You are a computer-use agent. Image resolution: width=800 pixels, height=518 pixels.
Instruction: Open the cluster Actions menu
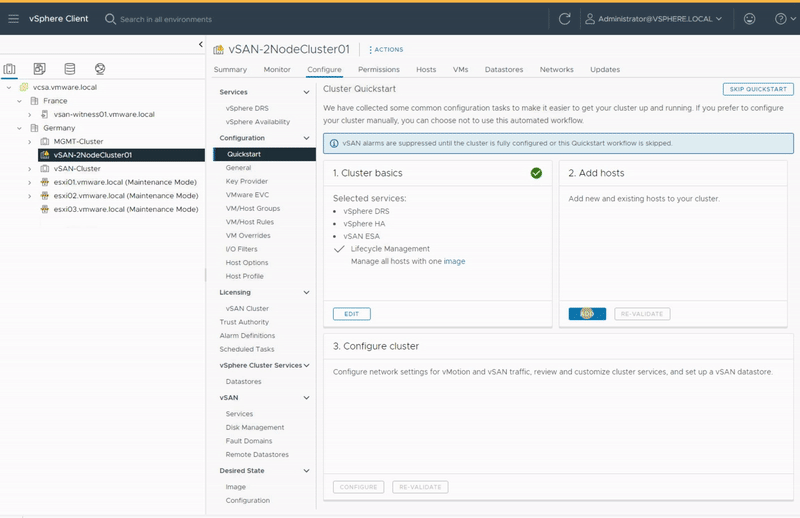(386, 49)
